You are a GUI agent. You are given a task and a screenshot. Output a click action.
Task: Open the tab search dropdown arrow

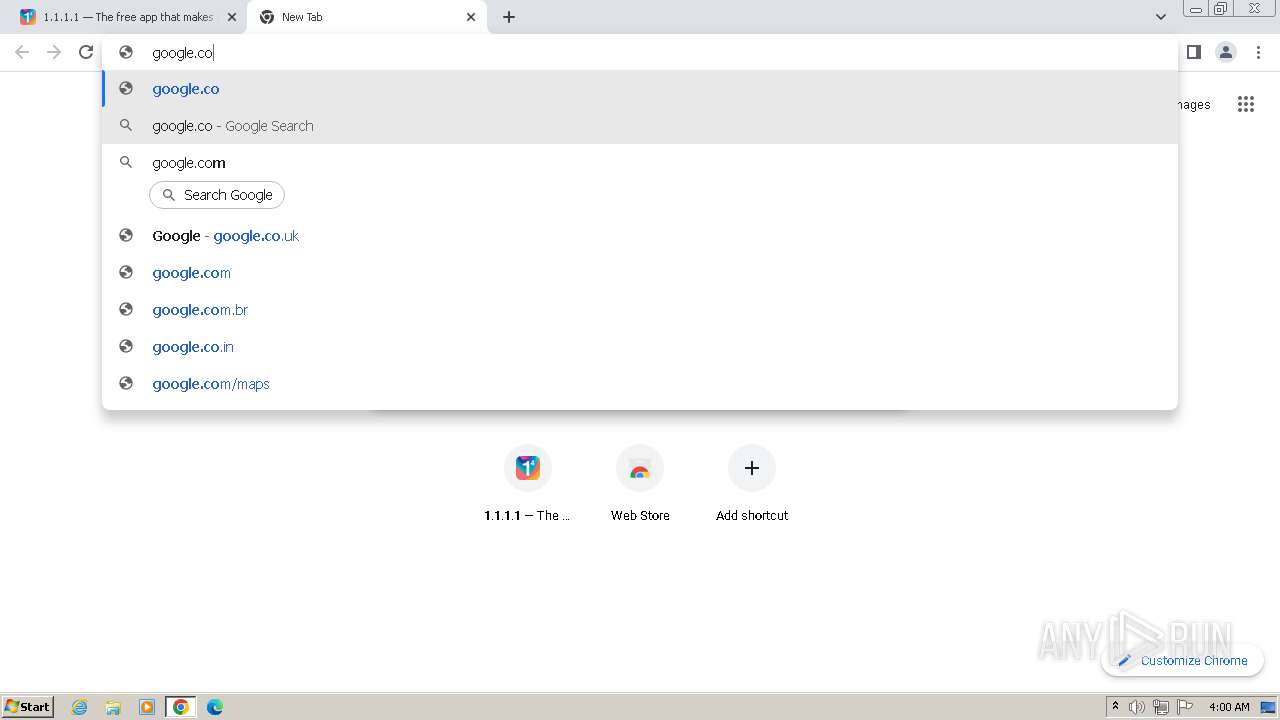coord(1160,17)
